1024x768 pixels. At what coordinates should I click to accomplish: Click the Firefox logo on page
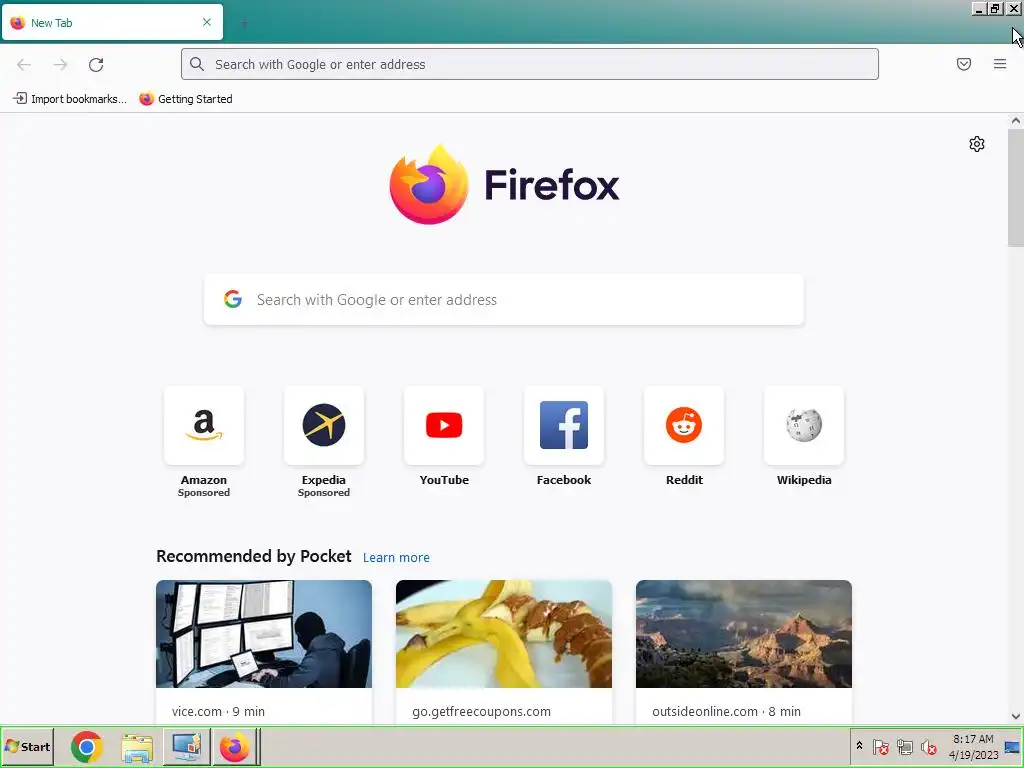point(504,185)
